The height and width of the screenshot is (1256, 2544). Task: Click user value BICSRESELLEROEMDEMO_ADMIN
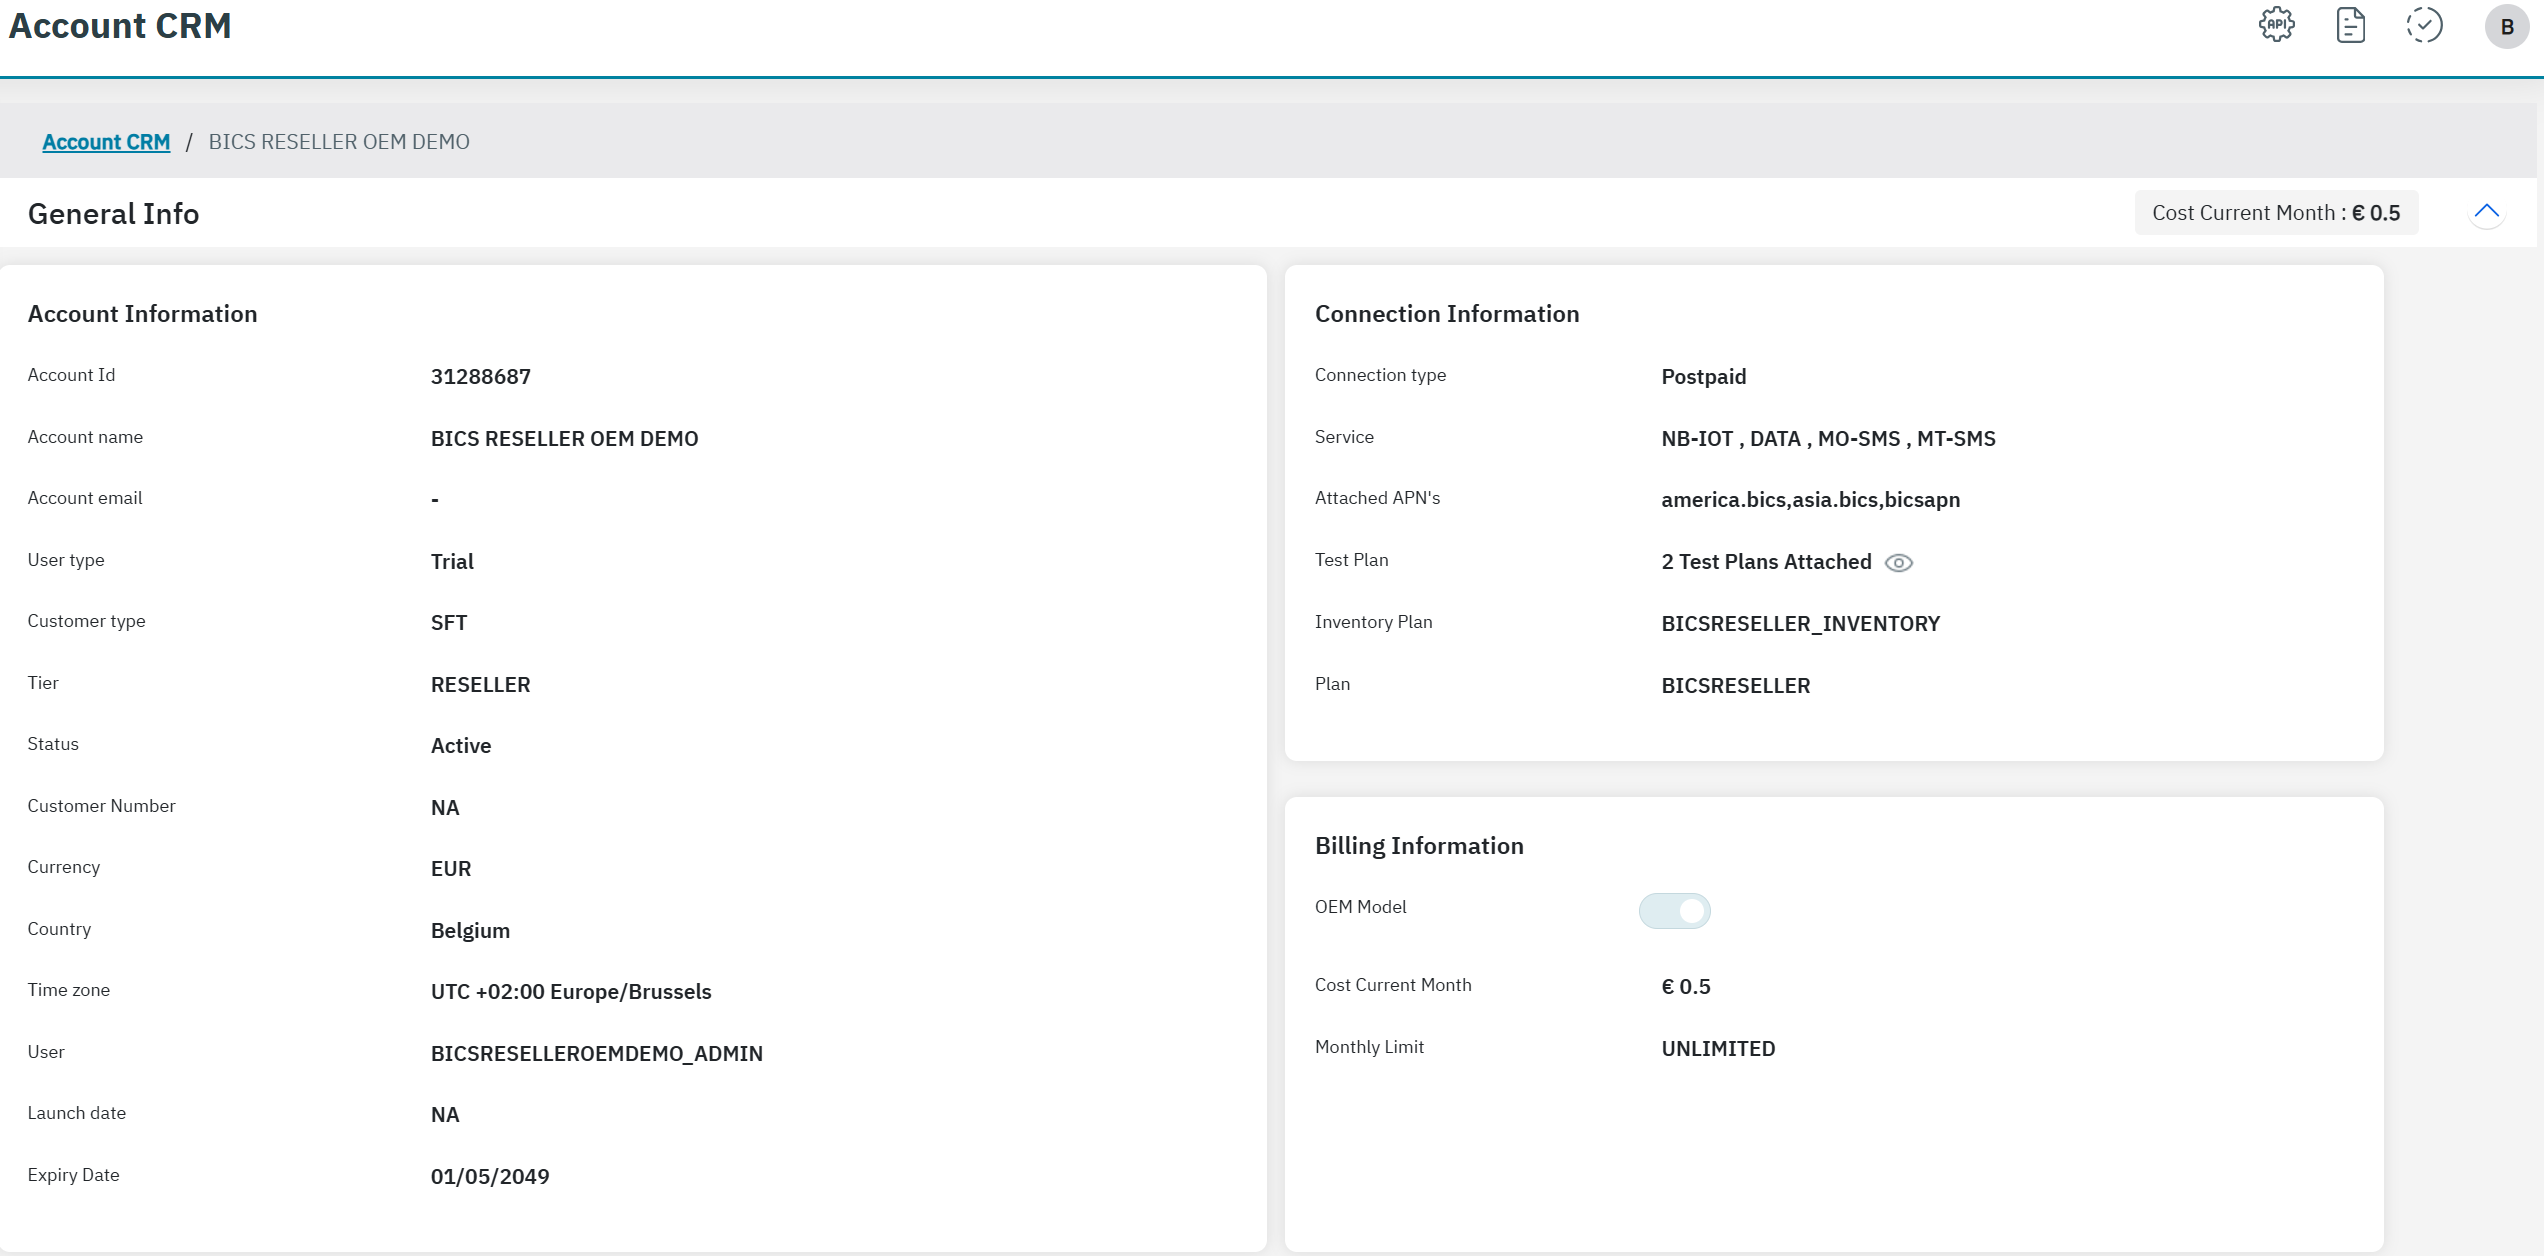596,1054
